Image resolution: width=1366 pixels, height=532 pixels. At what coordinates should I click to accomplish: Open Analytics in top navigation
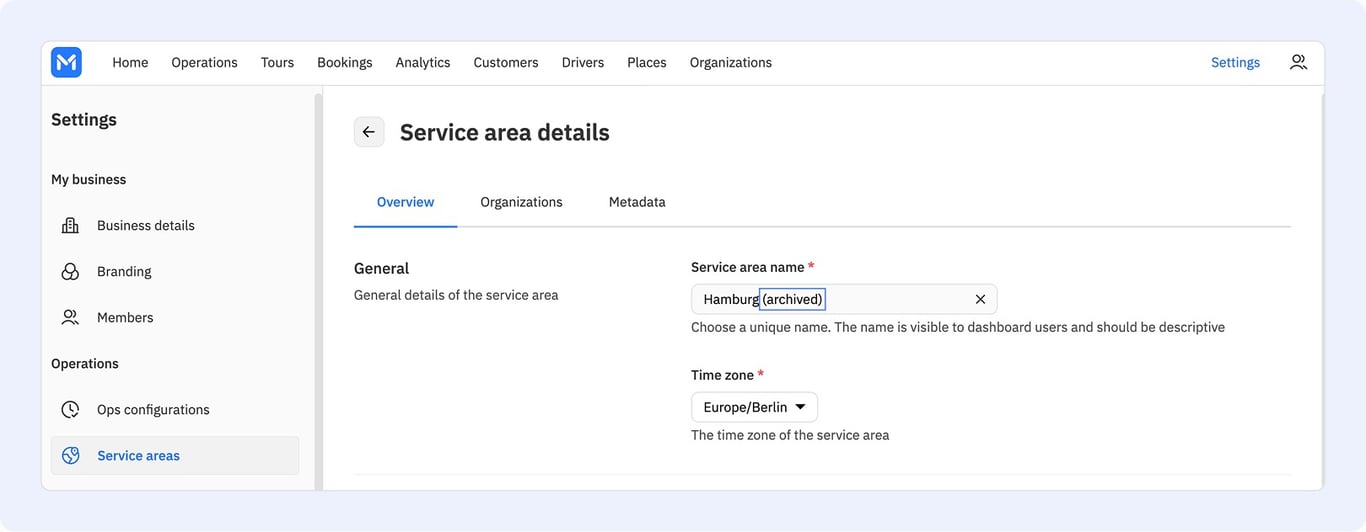point(423,62)
